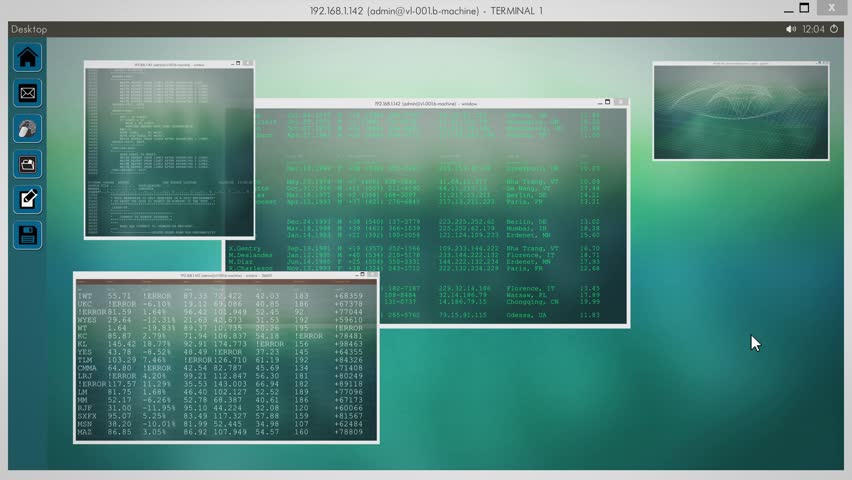Maximize the top-left code listing window

click(237, 63)
